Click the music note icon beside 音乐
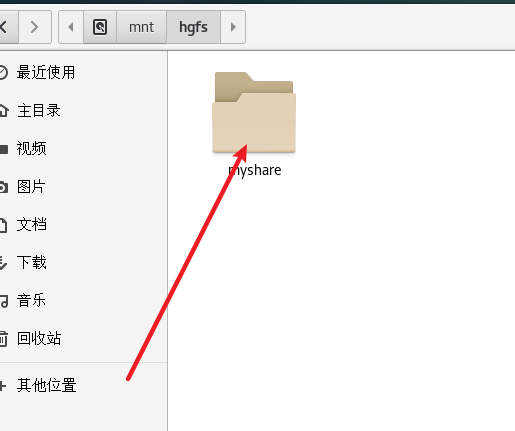Screen dimensions: 515x431 4,301
